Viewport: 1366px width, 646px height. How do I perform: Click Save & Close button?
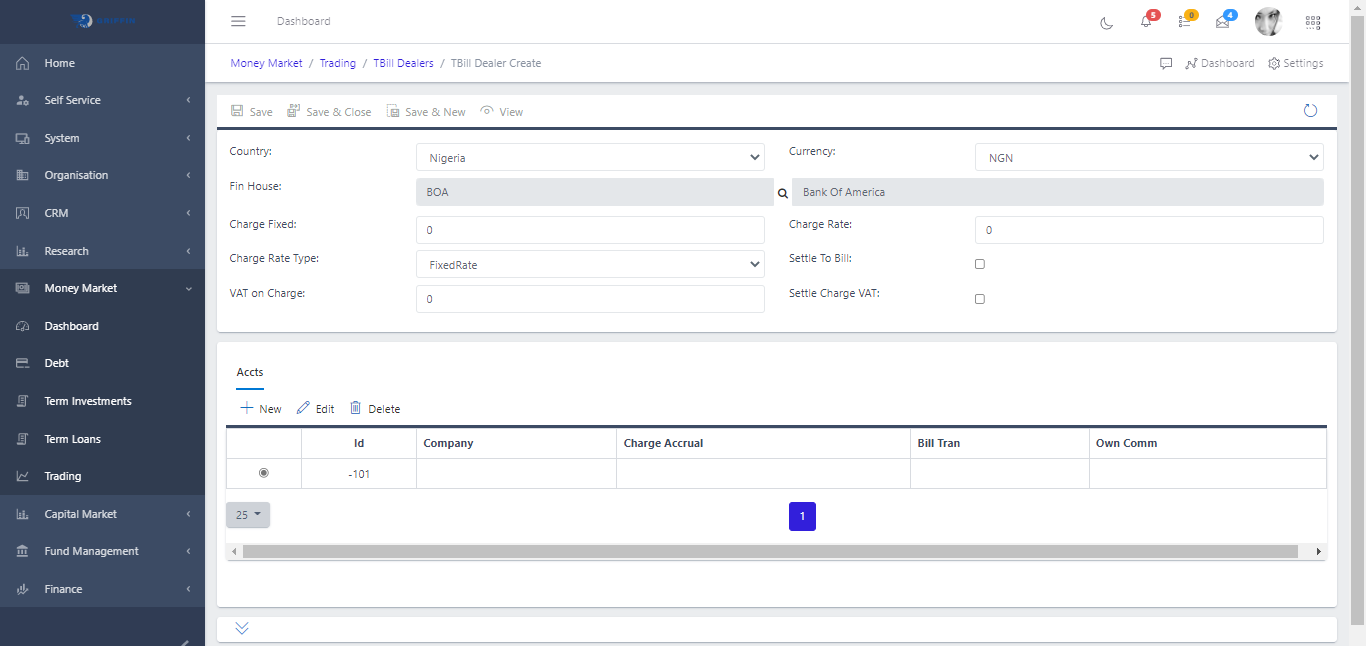pos(329,112)
